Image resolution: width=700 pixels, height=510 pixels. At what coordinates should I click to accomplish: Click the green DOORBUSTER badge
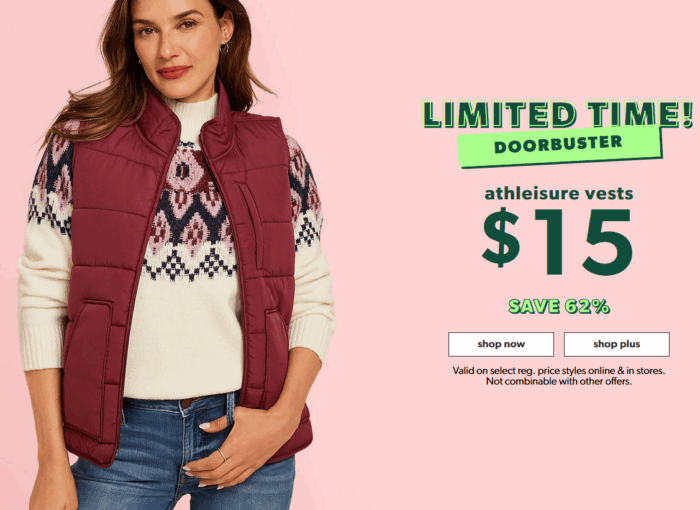[x=560, y=146]
